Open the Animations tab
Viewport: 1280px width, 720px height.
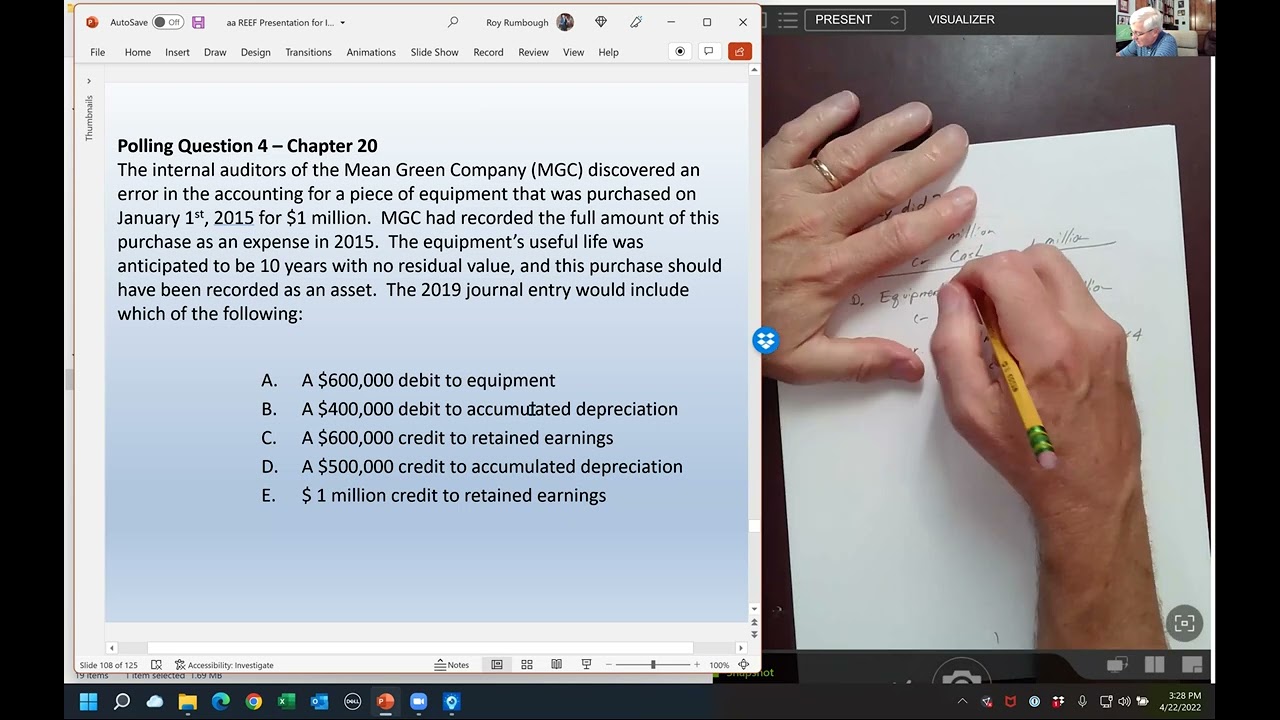click(x=371, y=52)
